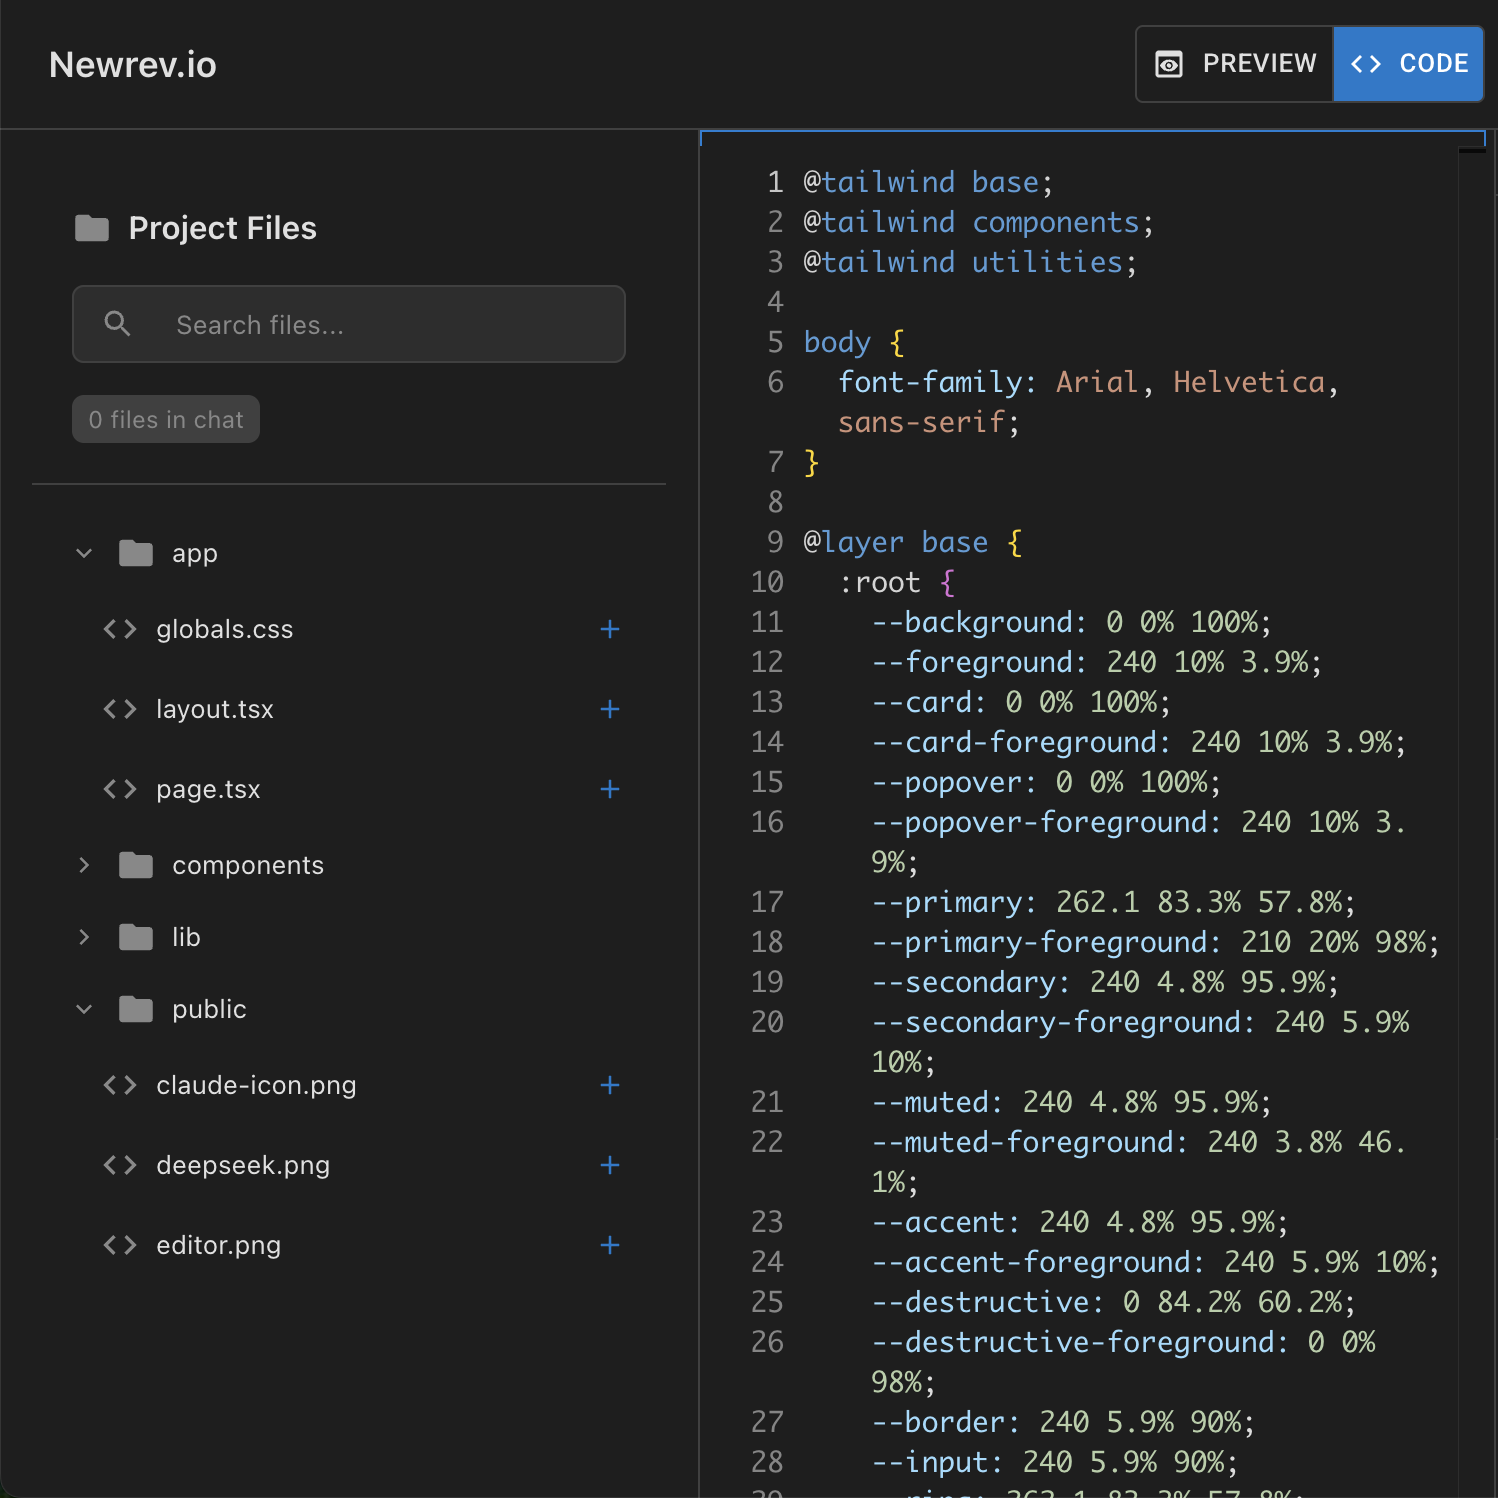
Task: Switch to the PREVIEW tab
Action: tap(1235, 64)
